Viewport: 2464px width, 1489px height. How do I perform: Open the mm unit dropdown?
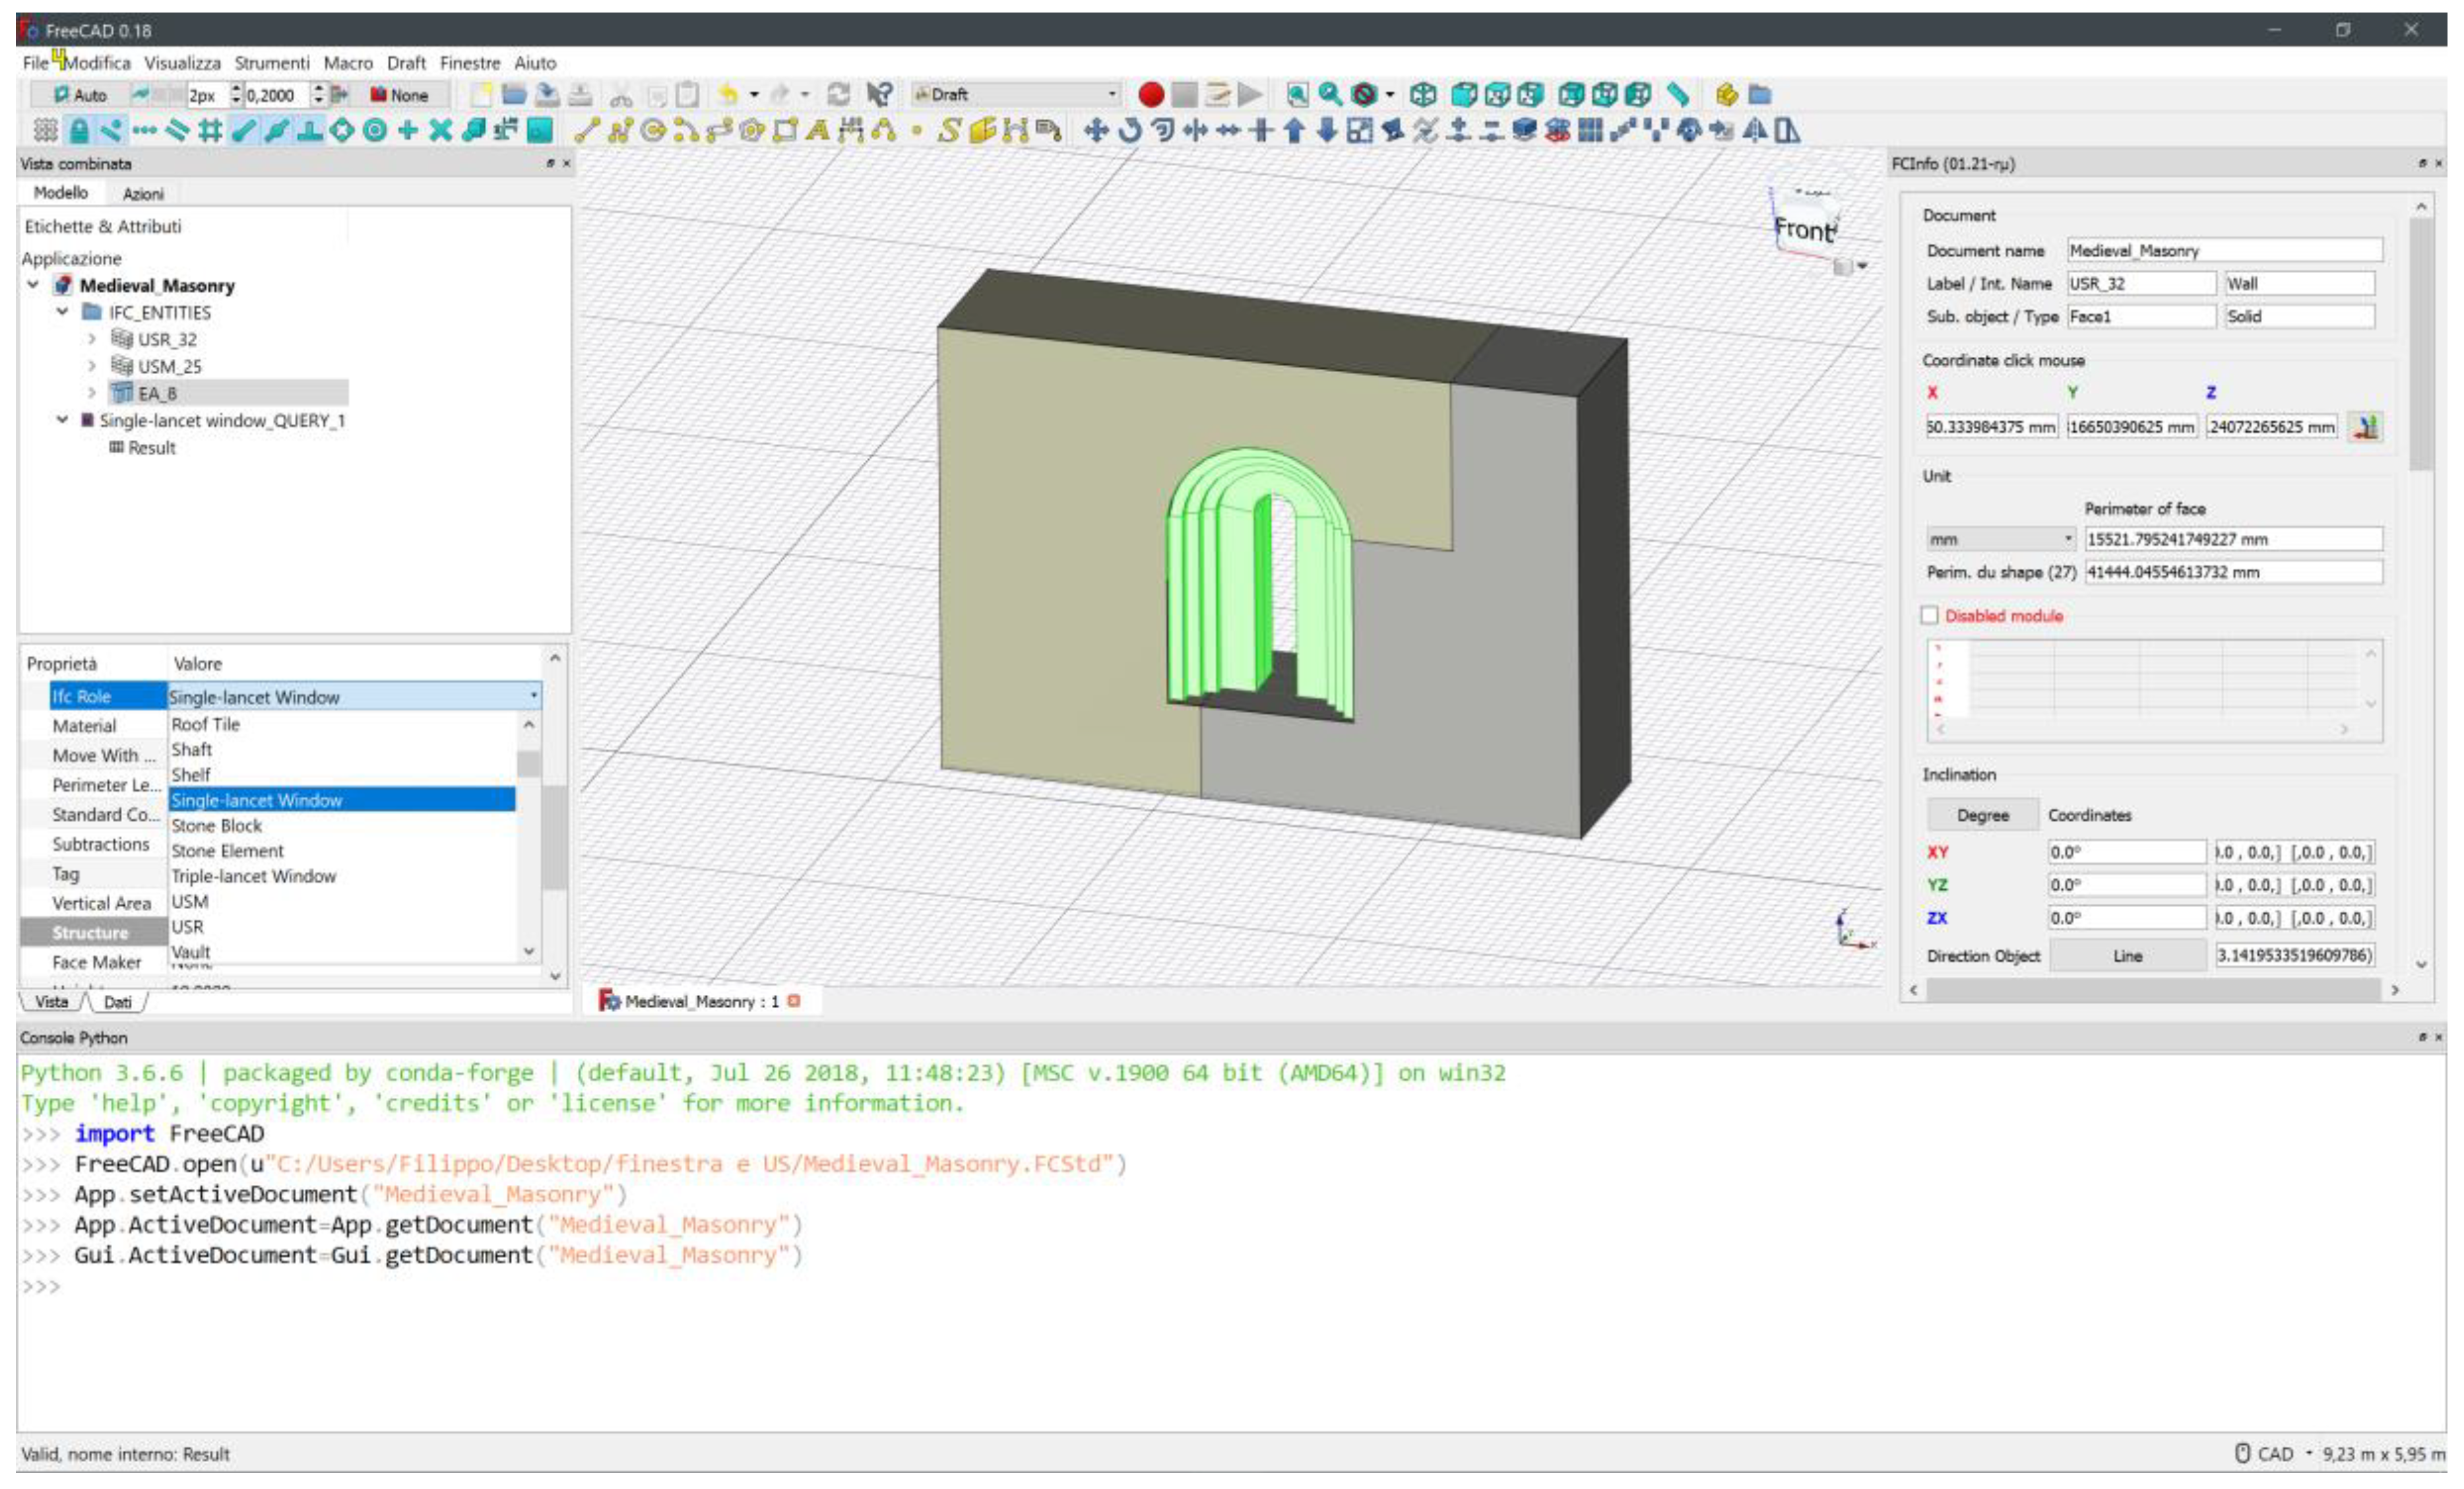tap(2000, 539)
